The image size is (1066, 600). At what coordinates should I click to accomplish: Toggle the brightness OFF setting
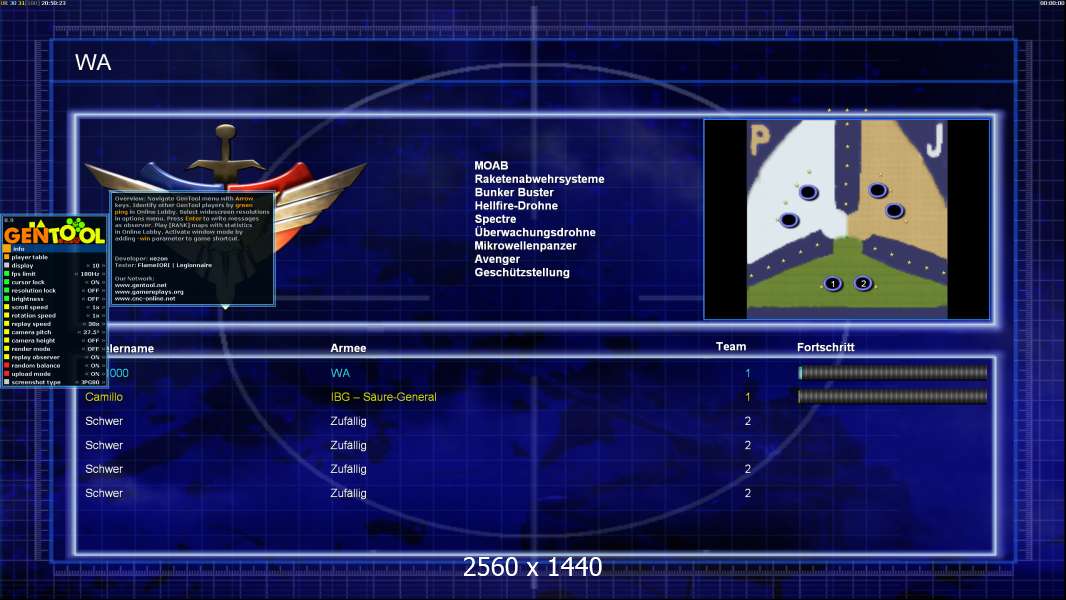(x=93, y=299)
